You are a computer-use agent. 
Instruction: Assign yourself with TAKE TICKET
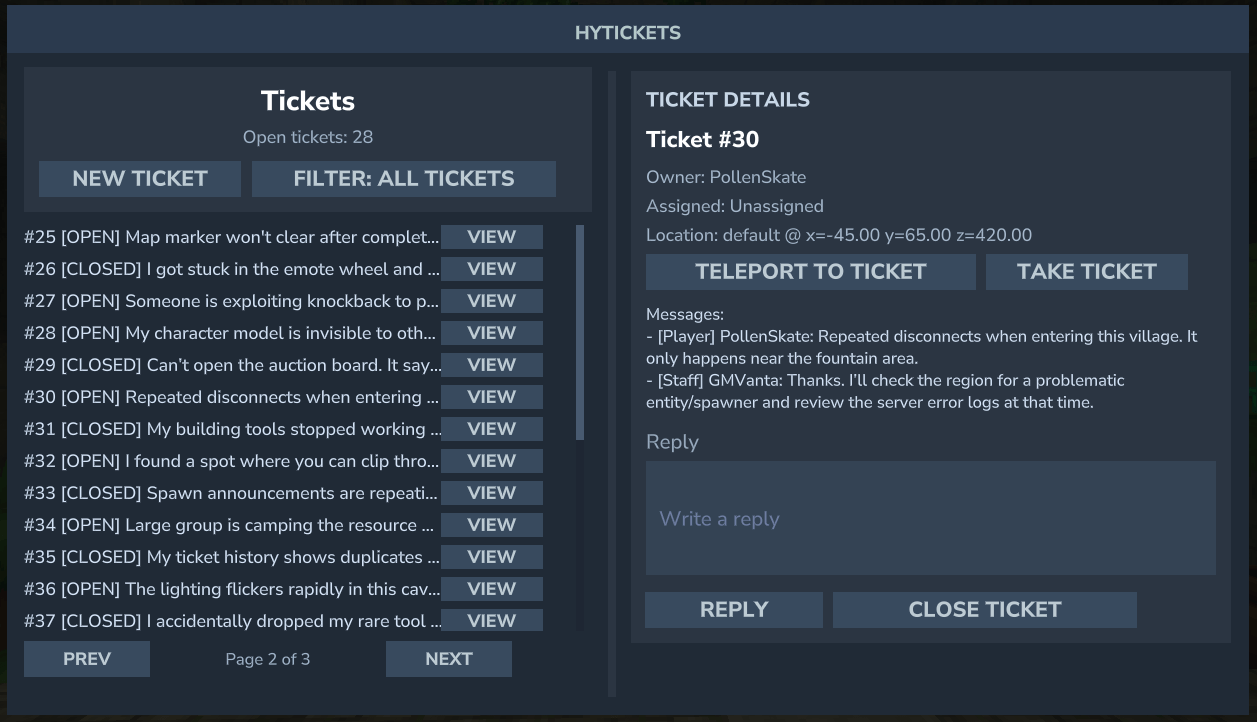(x=1086, y=272)
